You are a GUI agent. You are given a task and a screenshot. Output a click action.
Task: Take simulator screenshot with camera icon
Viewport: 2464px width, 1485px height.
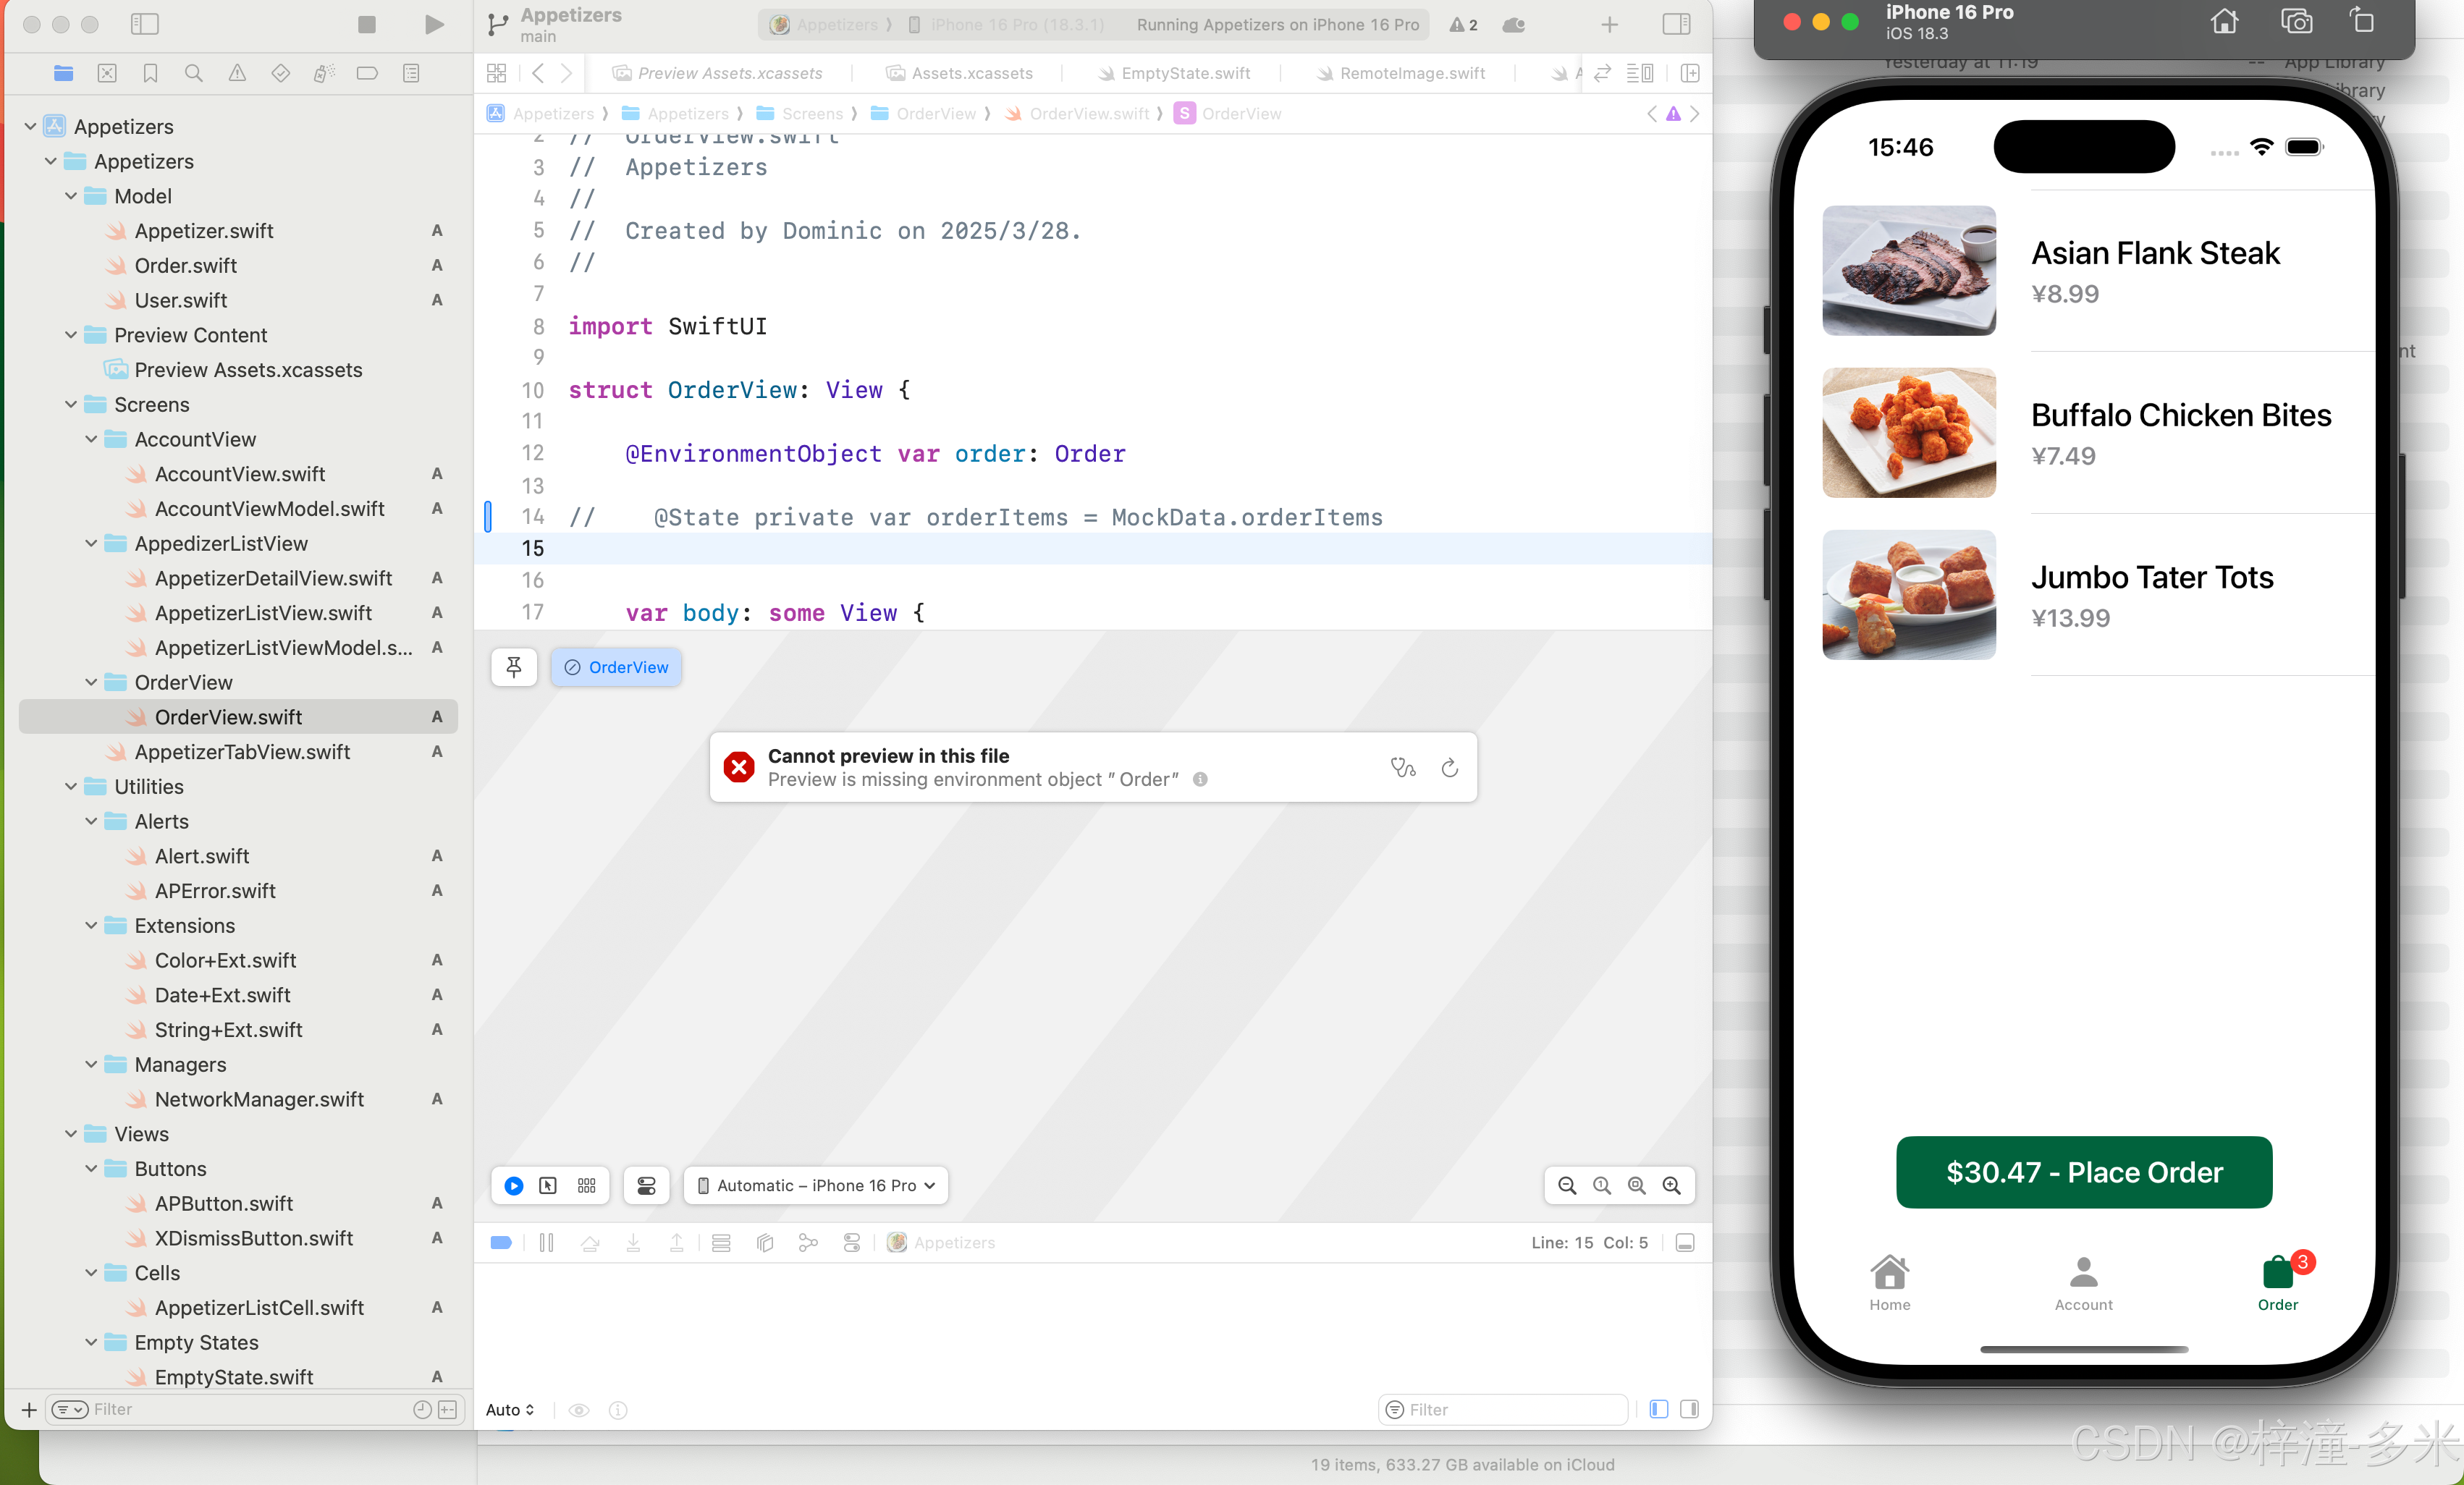(x=2296, y=21)
